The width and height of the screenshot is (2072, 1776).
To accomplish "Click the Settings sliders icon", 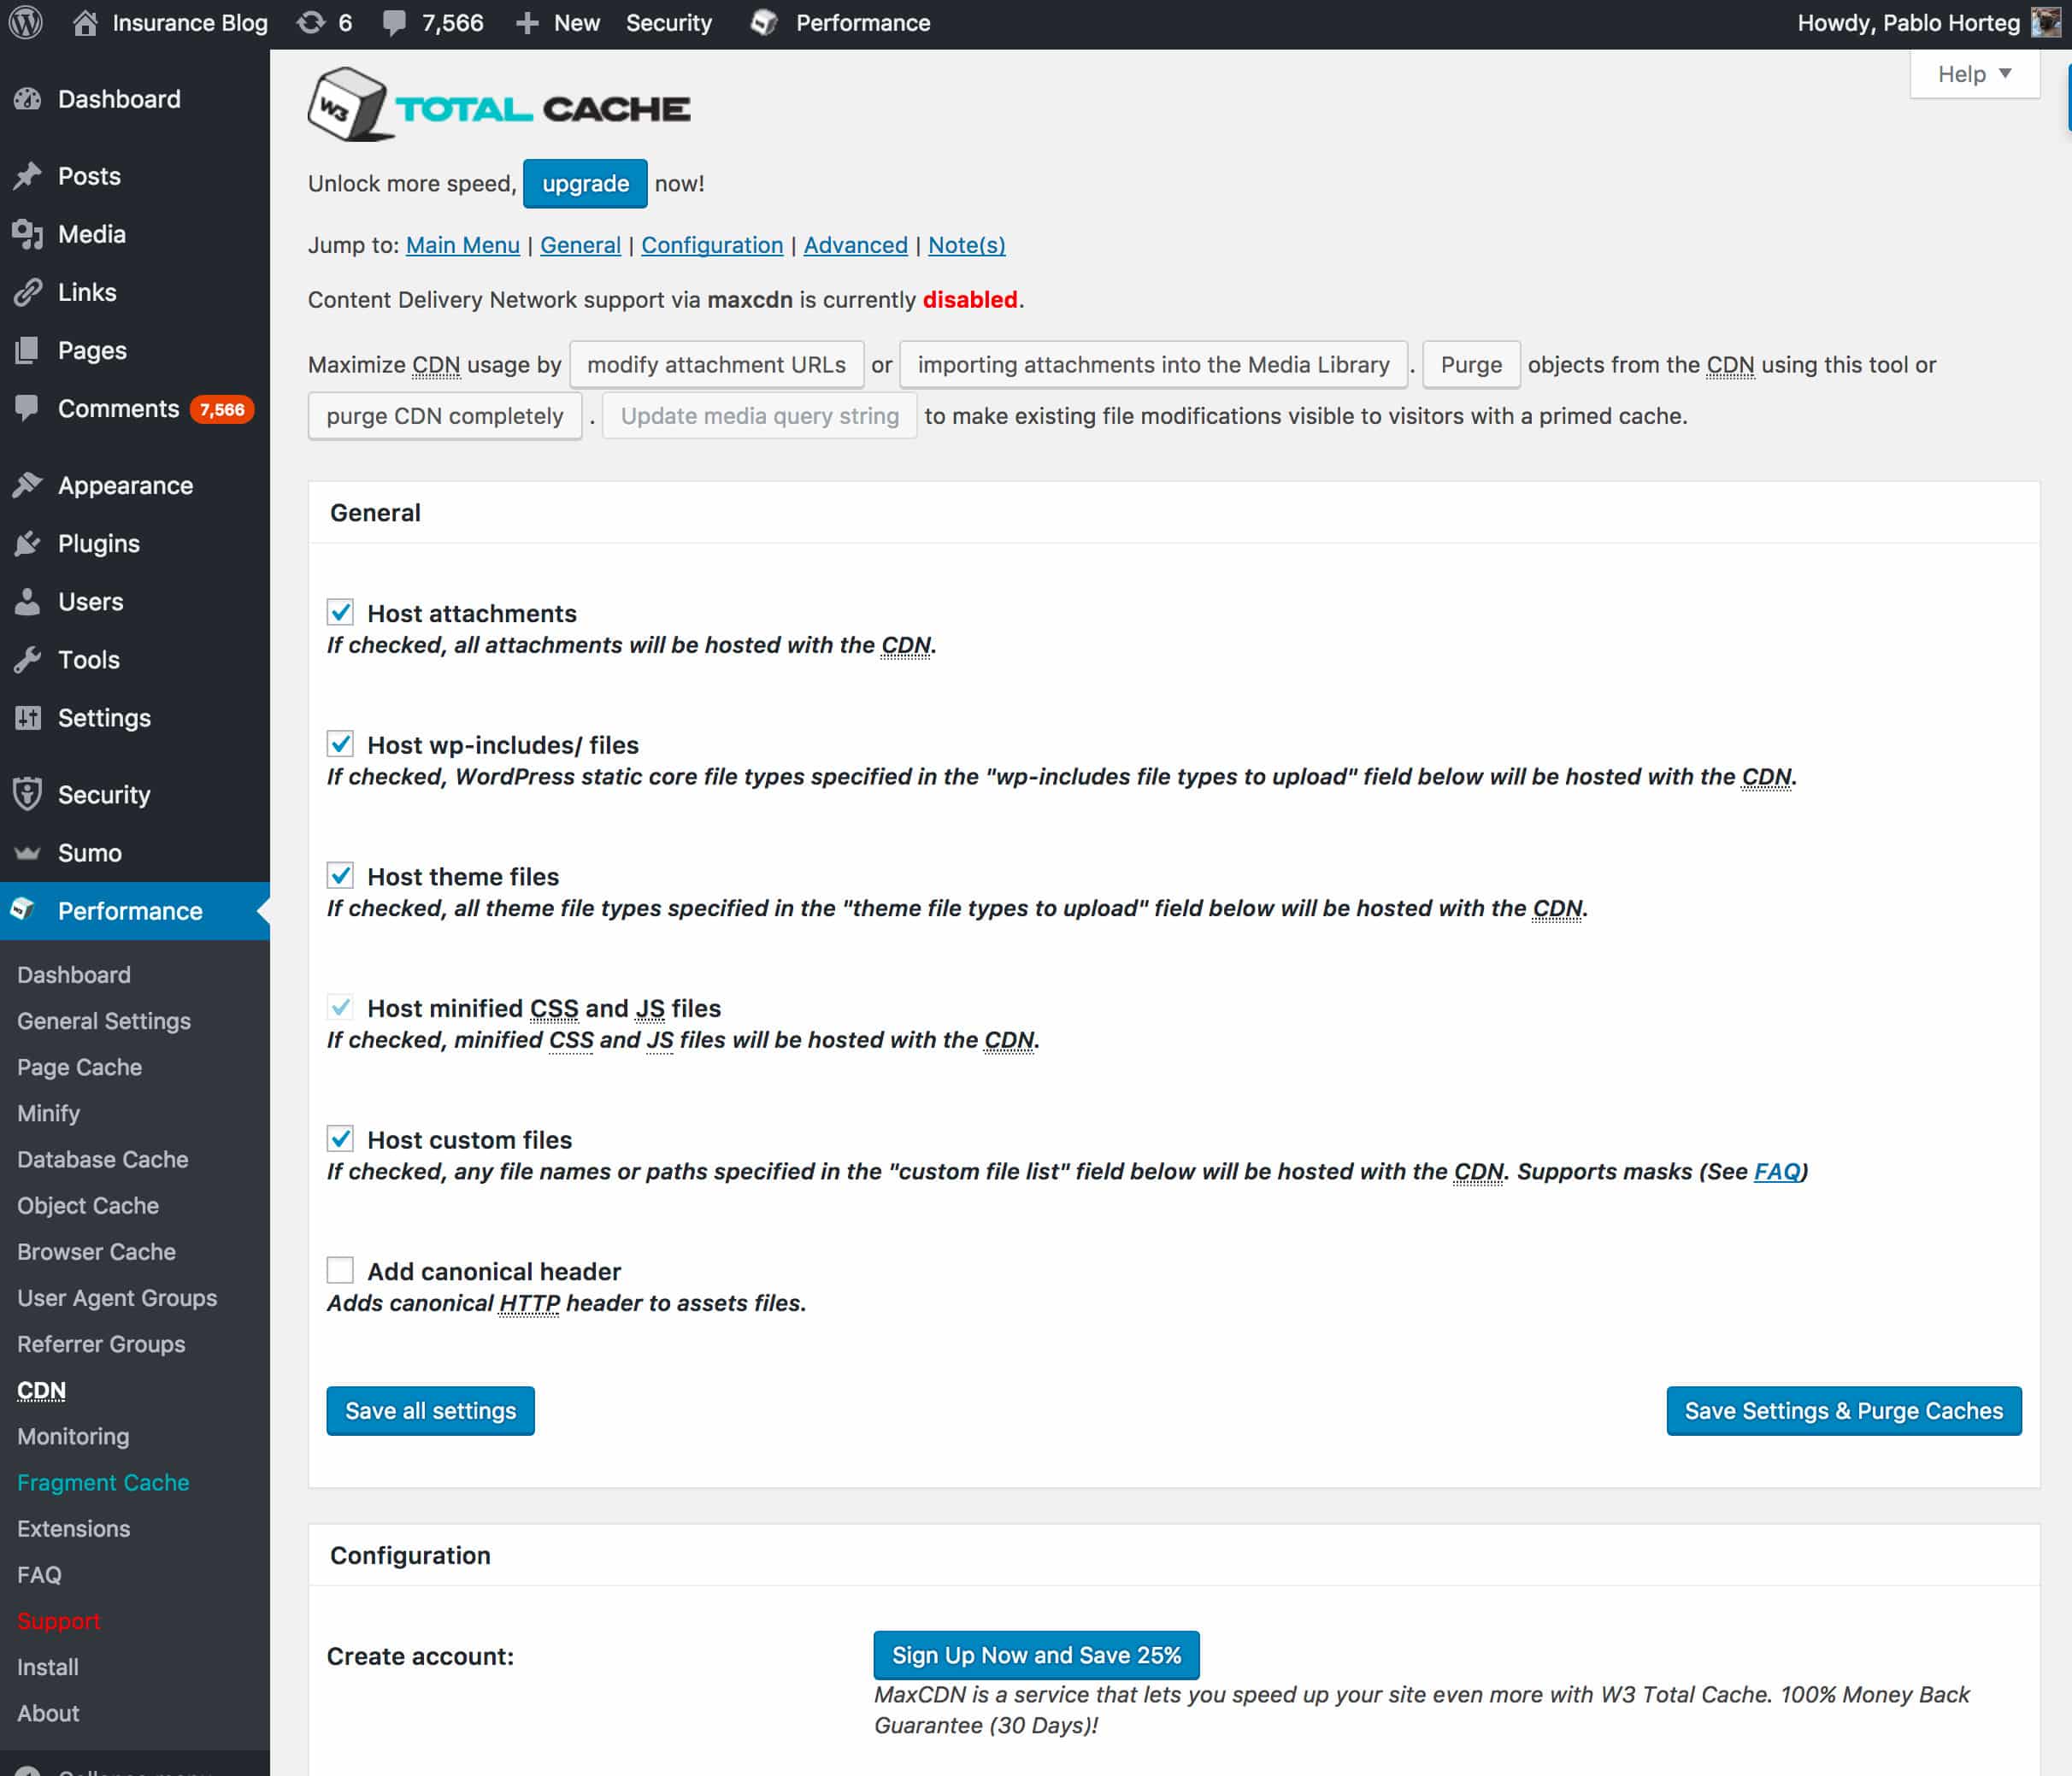I will click(28, 717).
